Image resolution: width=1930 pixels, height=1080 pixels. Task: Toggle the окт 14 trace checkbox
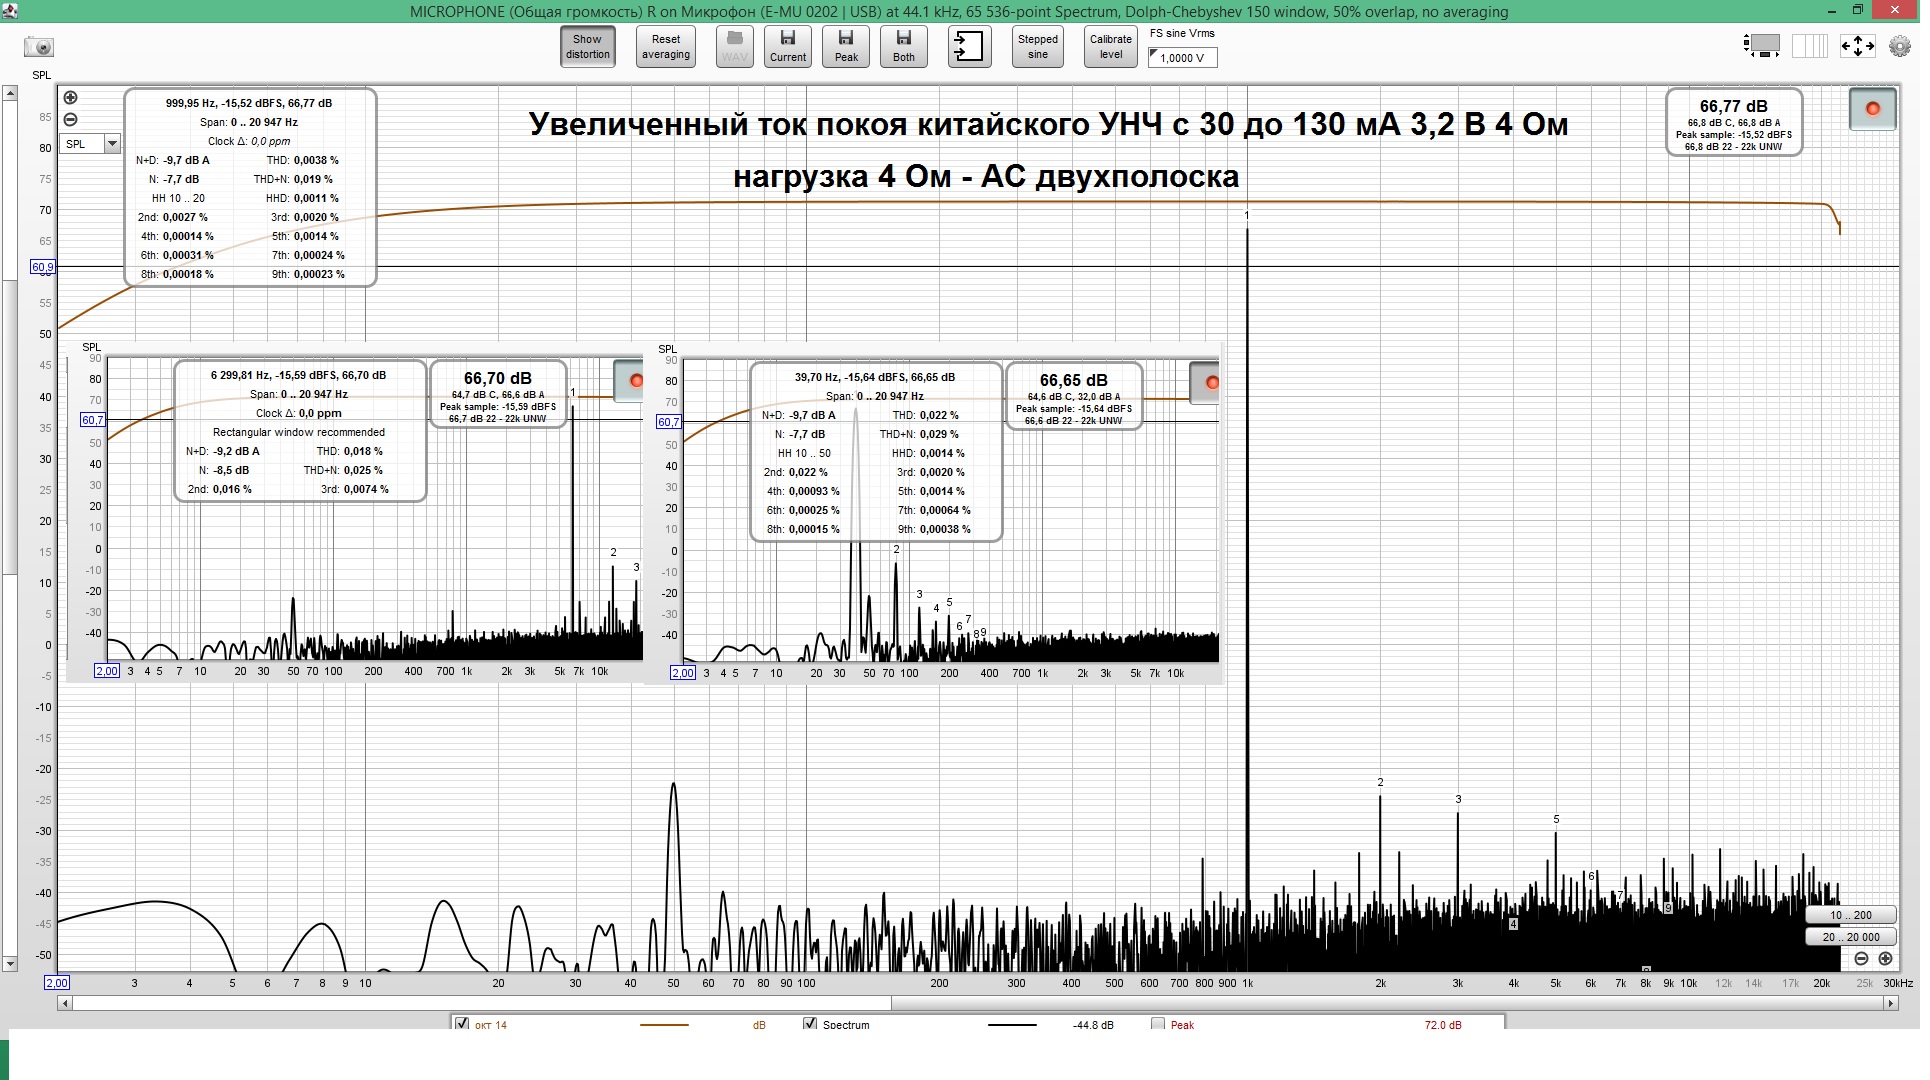(x=462, y=1024)
